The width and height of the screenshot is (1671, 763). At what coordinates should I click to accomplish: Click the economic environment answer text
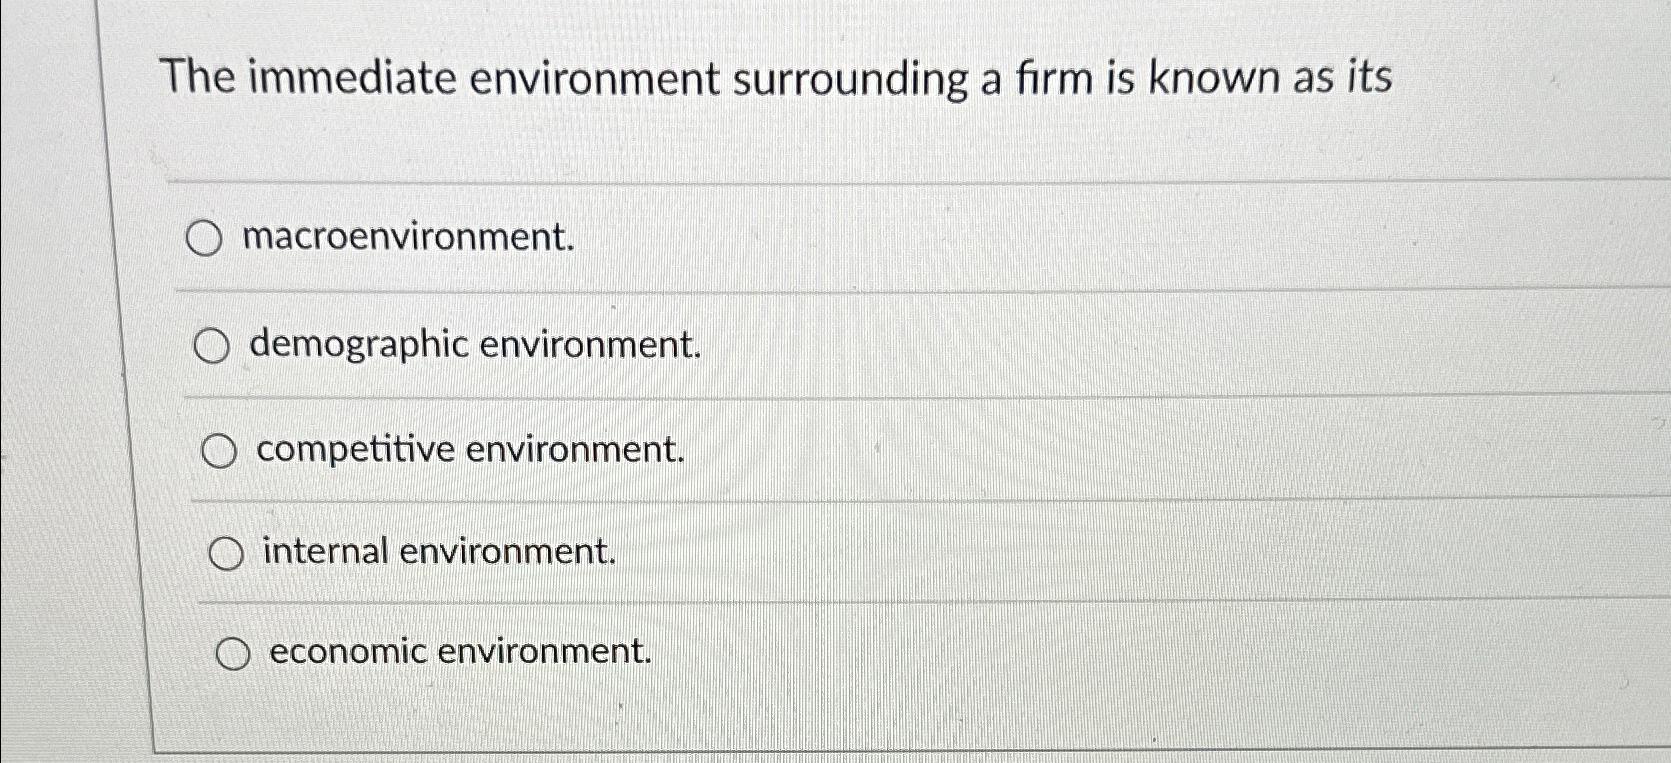click(458, 652)
